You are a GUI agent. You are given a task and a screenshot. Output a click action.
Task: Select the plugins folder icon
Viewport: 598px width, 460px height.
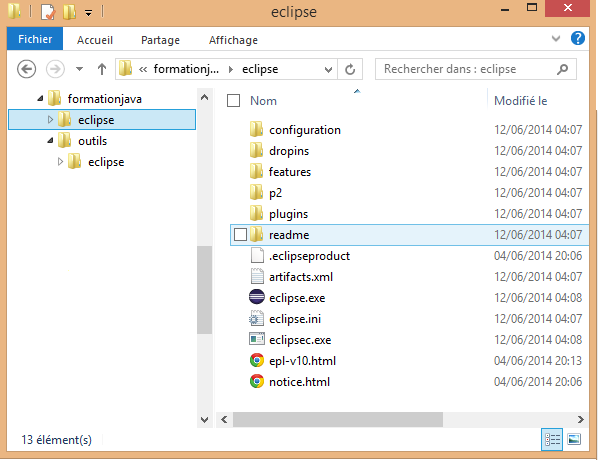(256, 213)
